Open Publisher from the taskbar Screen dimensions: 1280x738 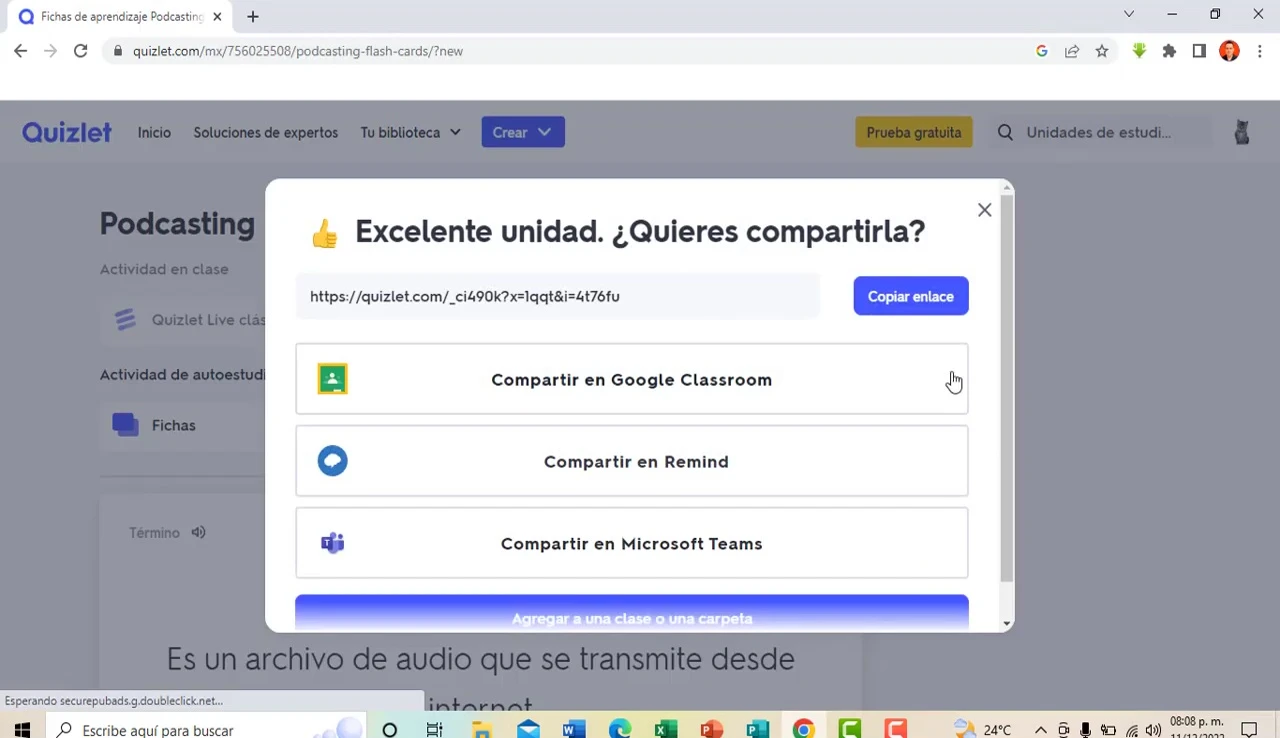pos(758,729)
